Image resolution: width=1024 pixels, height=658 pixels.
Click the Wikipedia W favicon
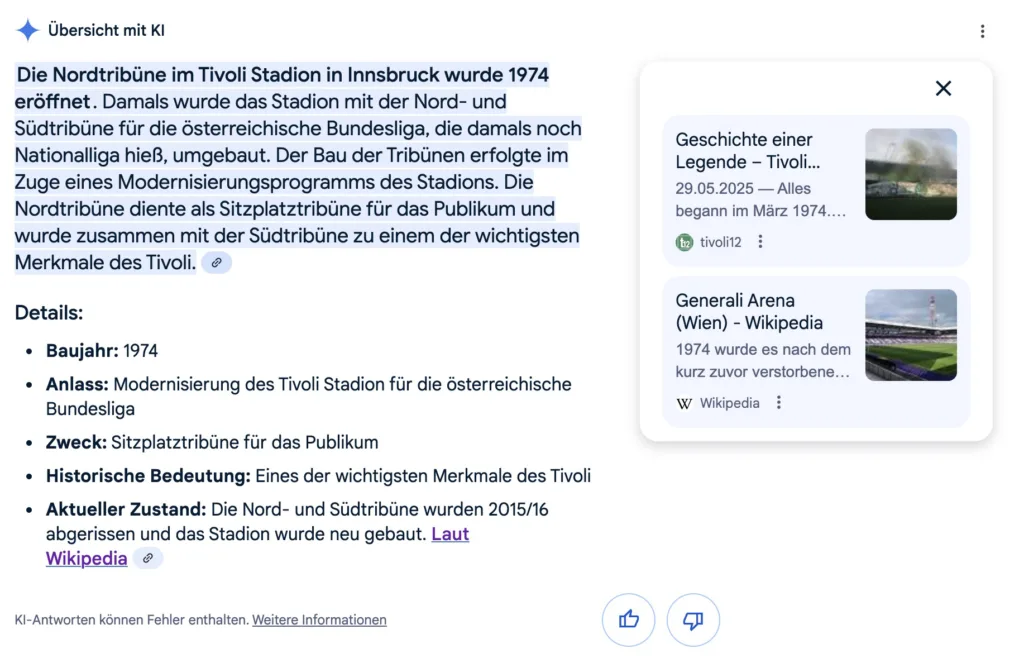pyautogui.click(x=684, y=403)
